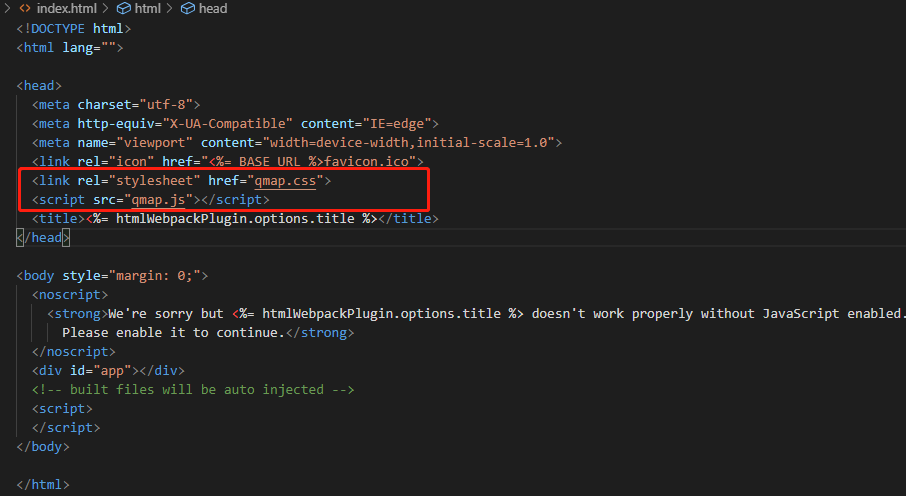Click the closing /html tag
This screenshot has height=496, width=906.
click(43, 485)
